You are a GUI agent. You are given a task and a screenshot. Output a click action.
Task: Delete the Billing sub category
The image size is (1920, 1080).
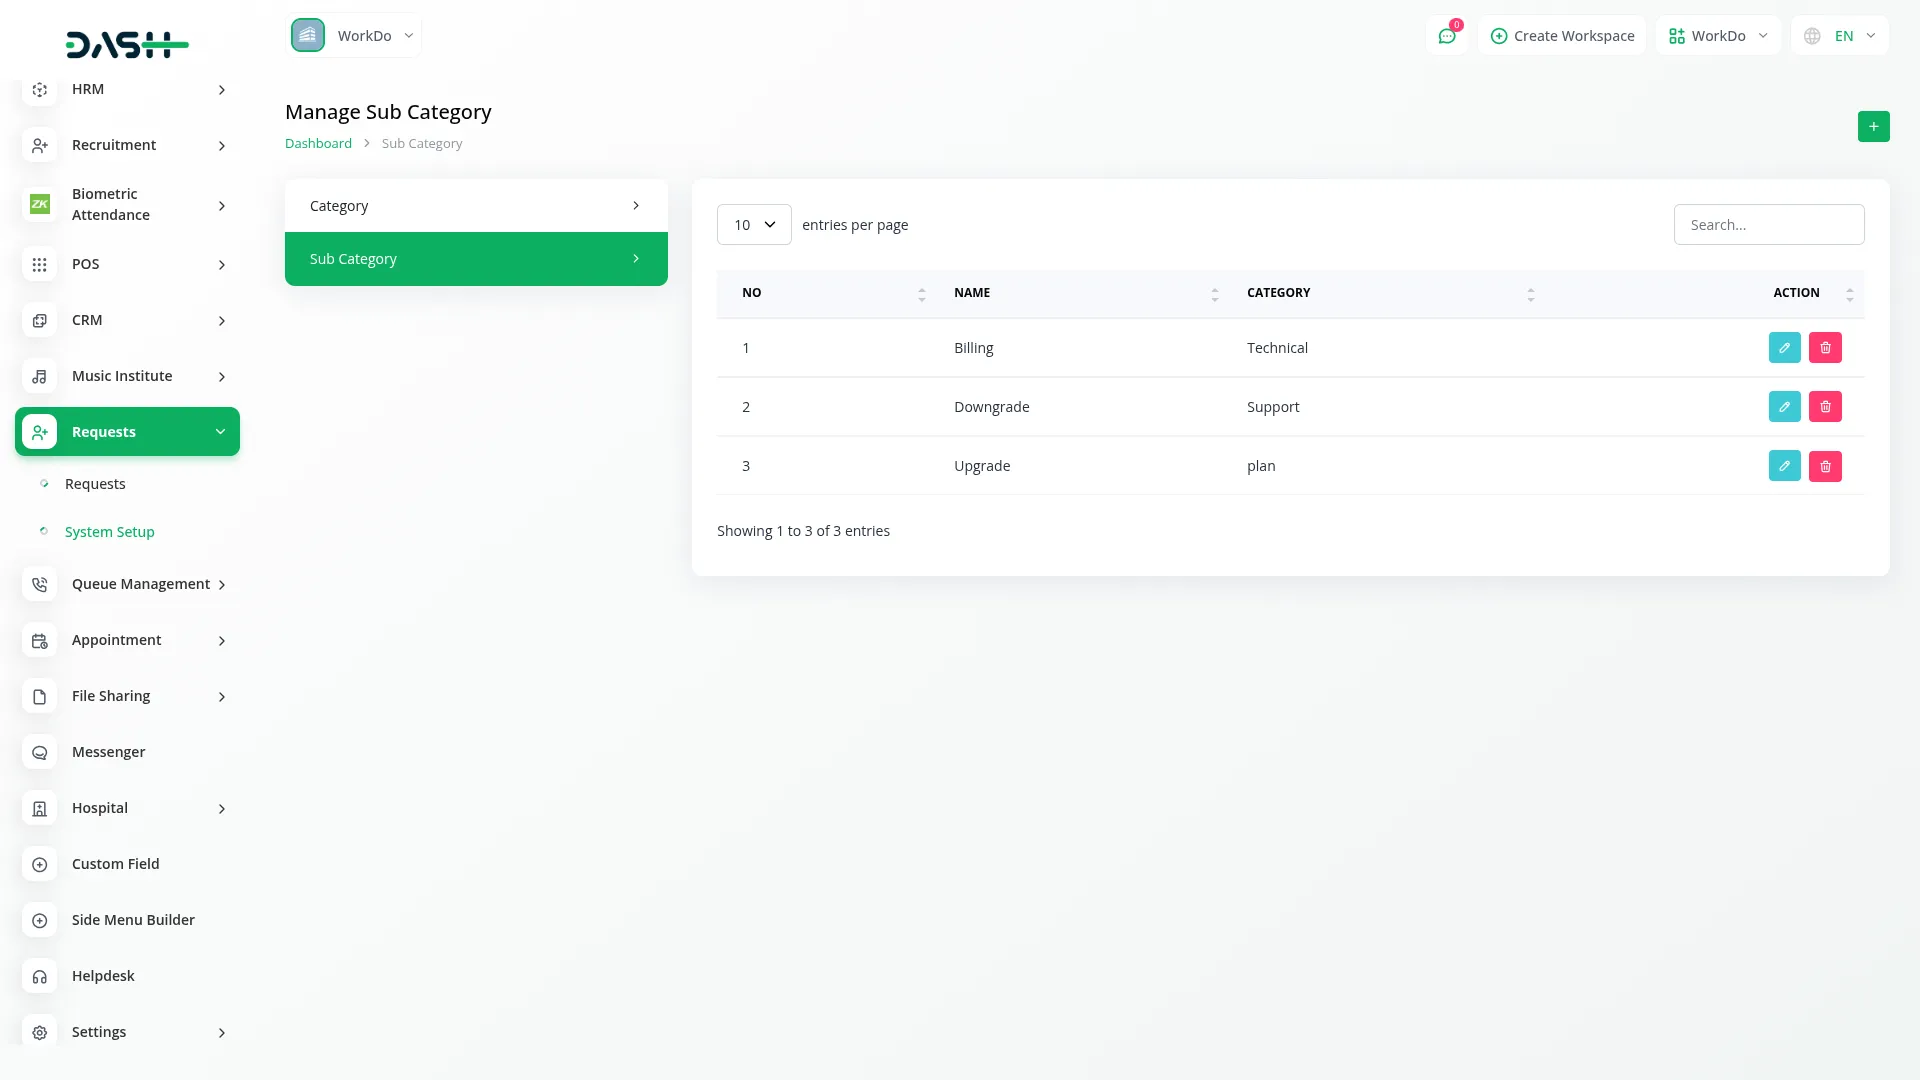[1825, 348]
